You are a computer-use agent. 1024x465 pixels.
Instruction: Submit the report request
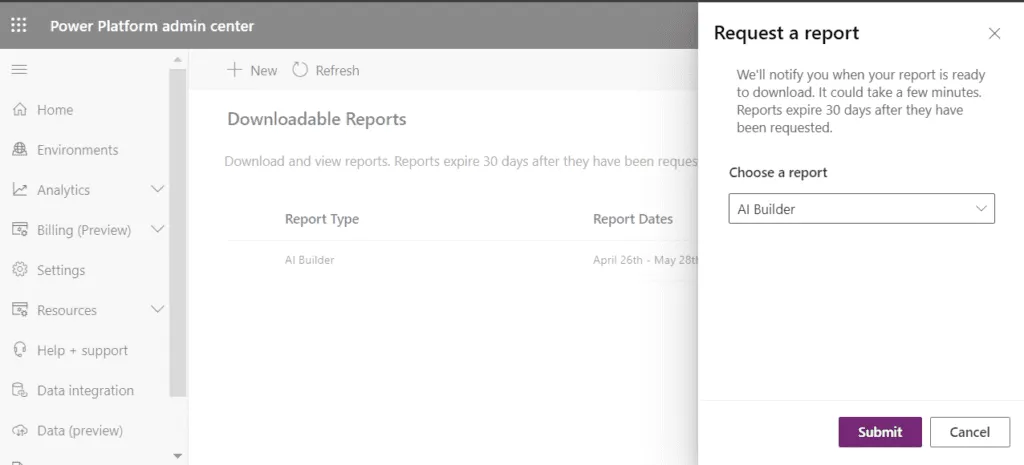point(880,432)
